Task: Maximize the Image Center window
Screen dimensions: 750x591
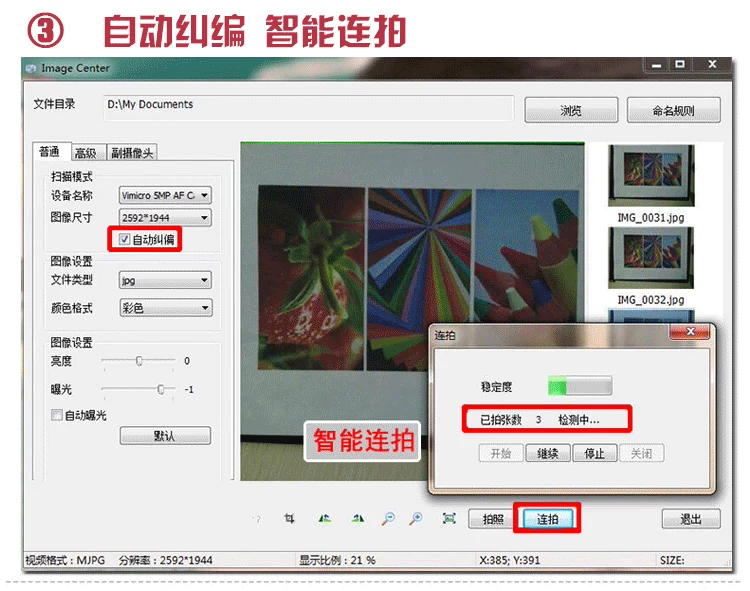Action: (680, 64)
